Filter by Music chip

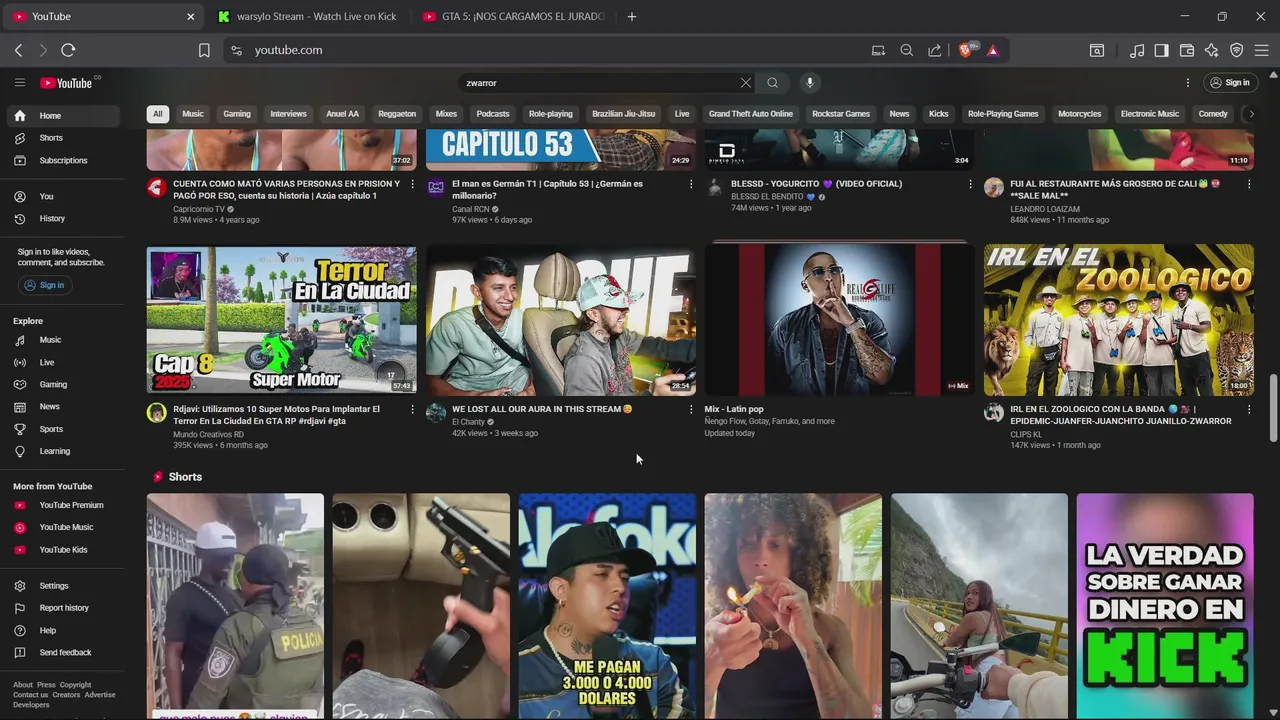pos(193,114)
